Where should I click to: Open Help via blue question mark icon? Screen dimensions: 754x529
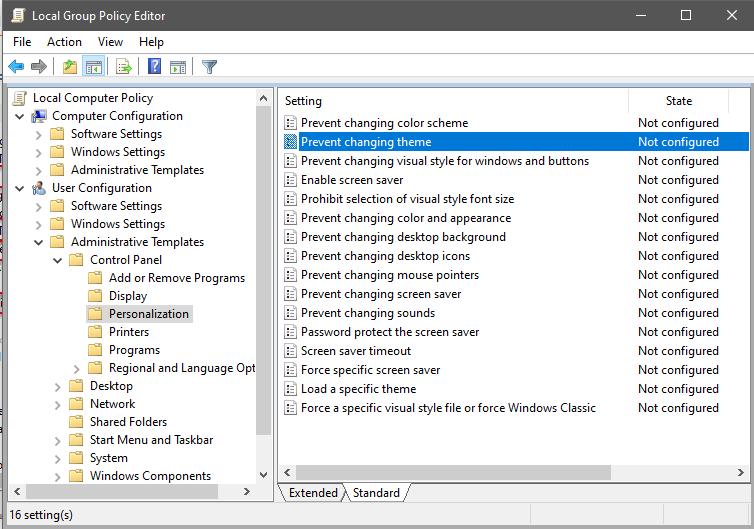click(x=155, y=67)
